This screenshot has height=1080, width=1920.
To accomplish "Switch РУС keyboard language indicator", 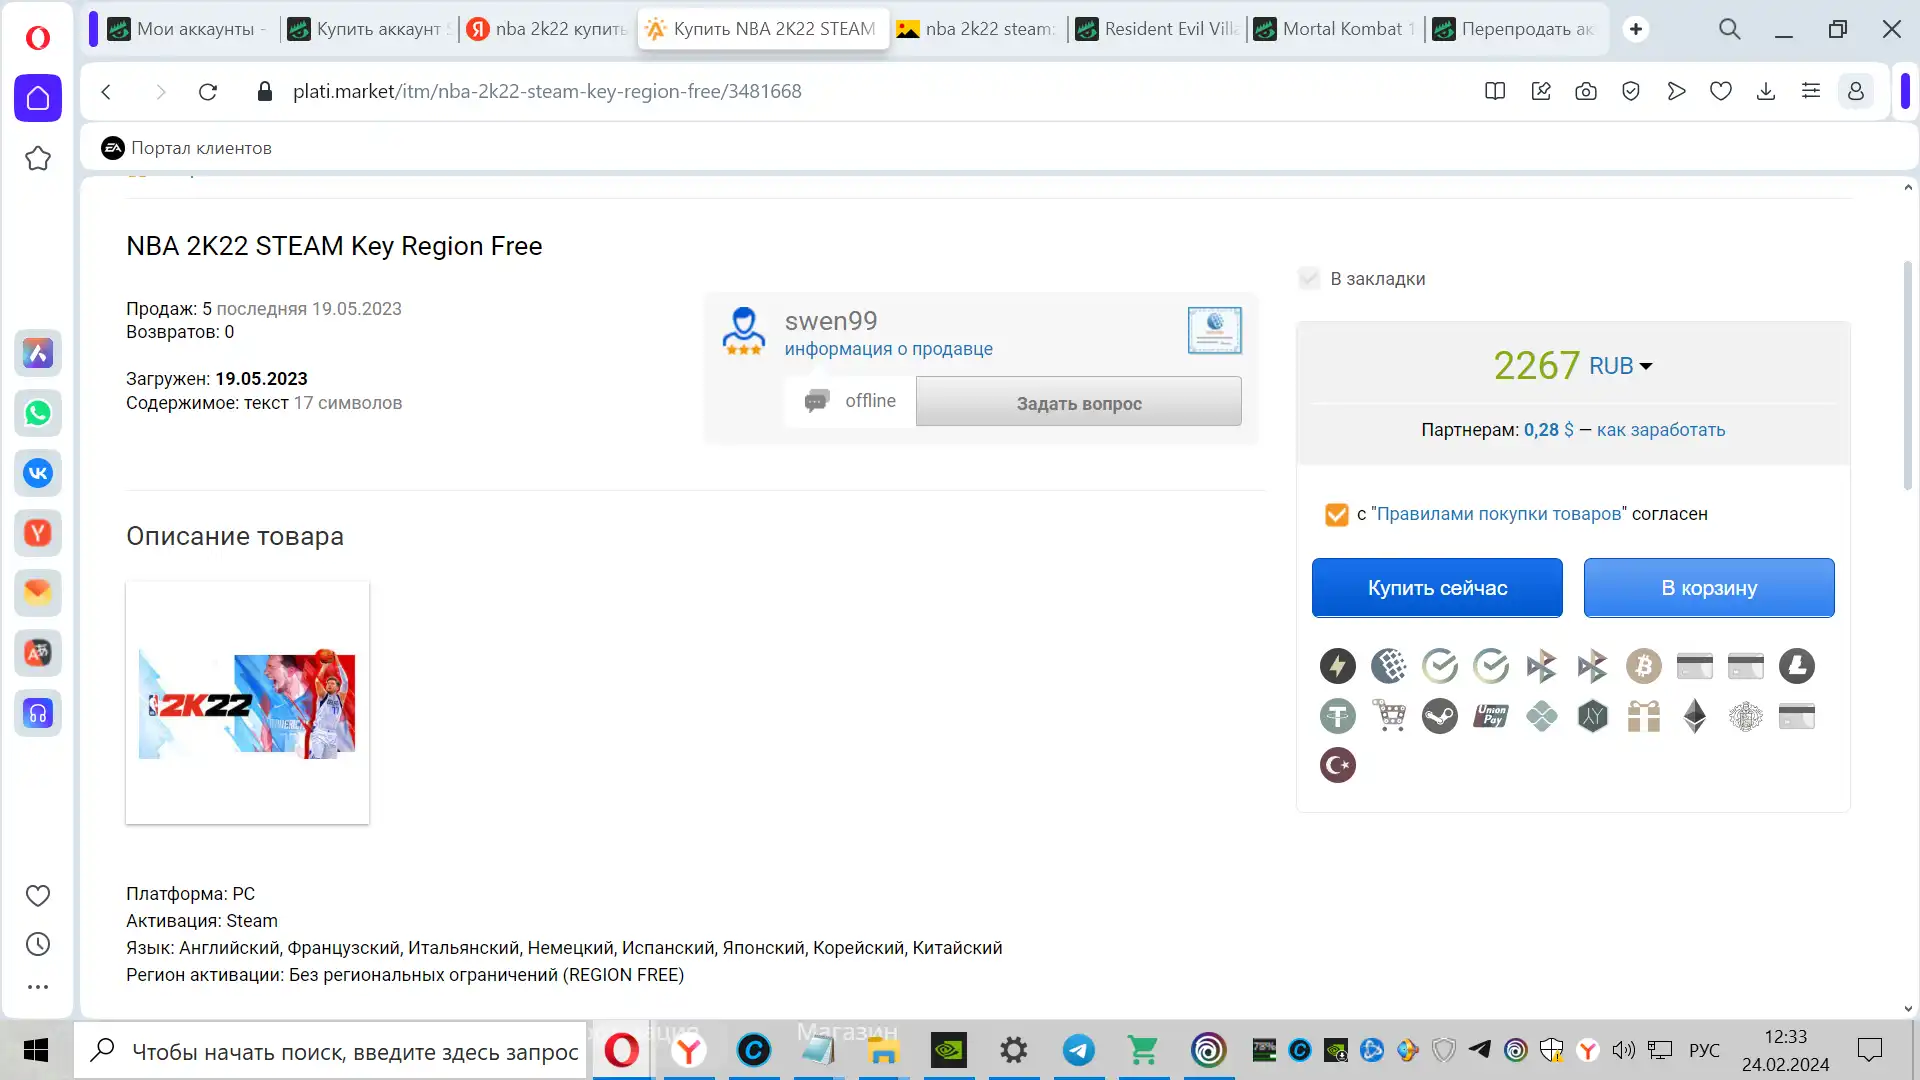I will point(1704,1050).
